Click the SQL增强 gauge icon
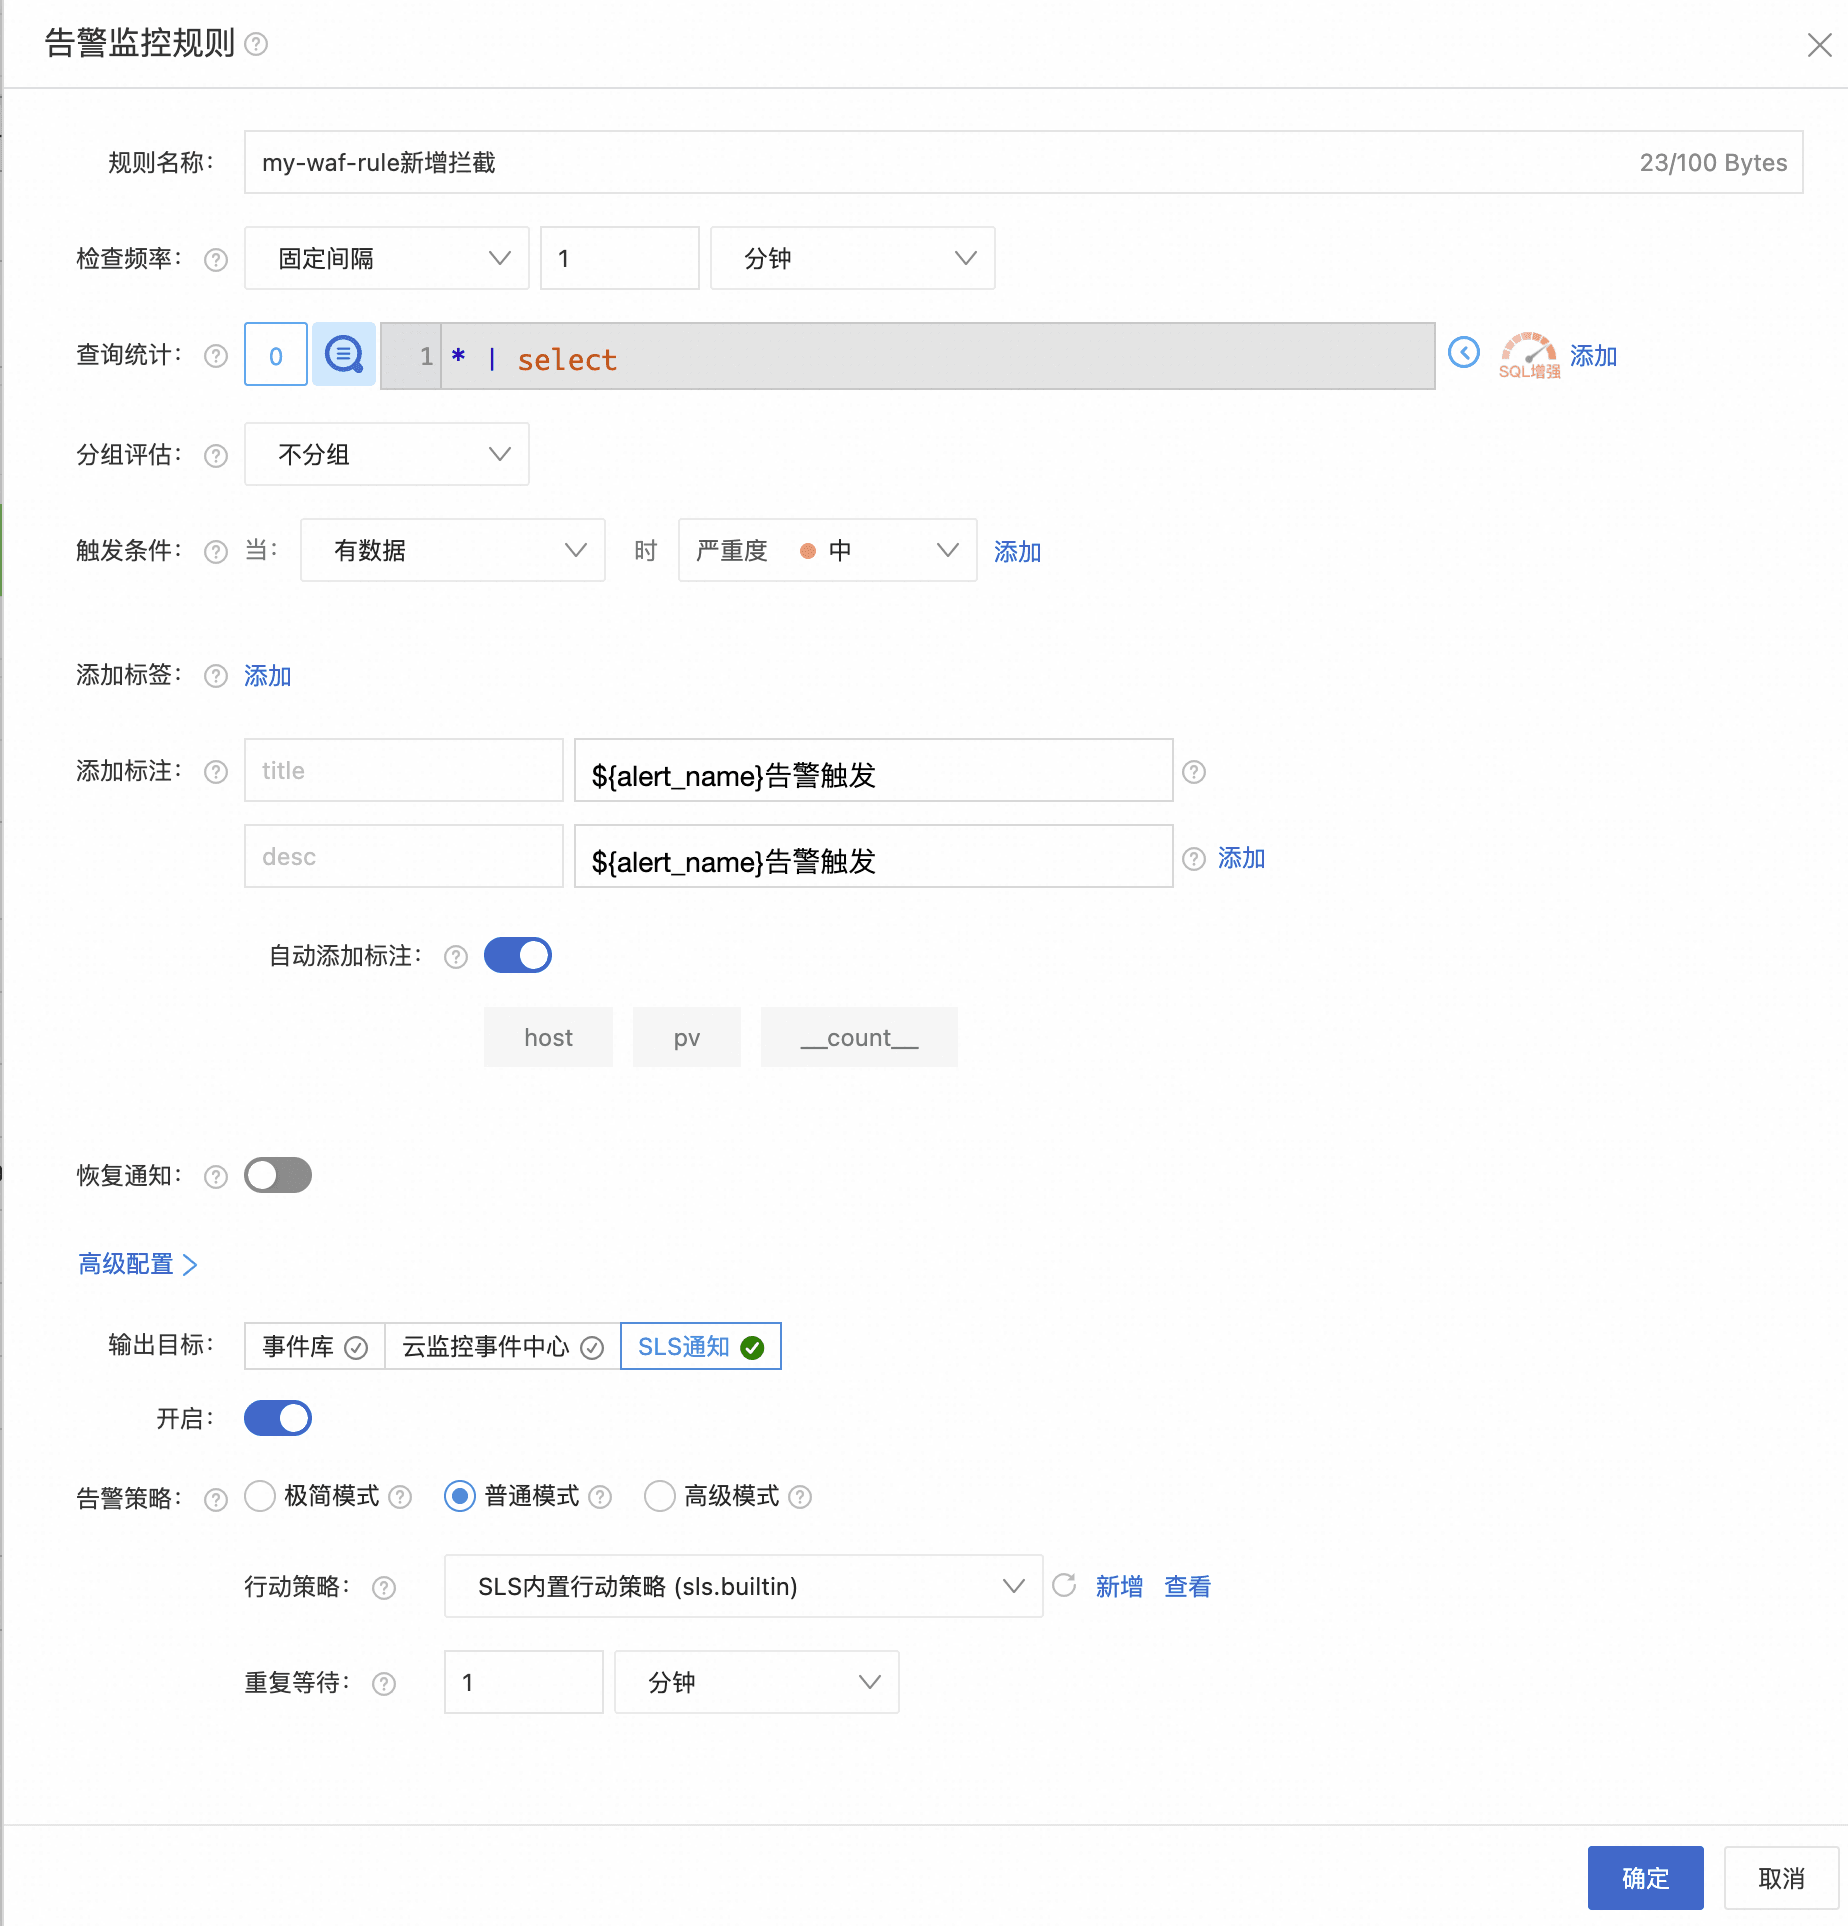1848x1926 pixels. [x=1528, y=355]
